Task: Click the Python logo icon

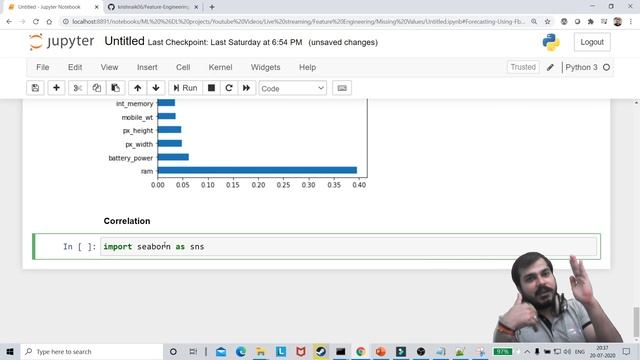Action: pyautogui.click(x=551, y=42)
